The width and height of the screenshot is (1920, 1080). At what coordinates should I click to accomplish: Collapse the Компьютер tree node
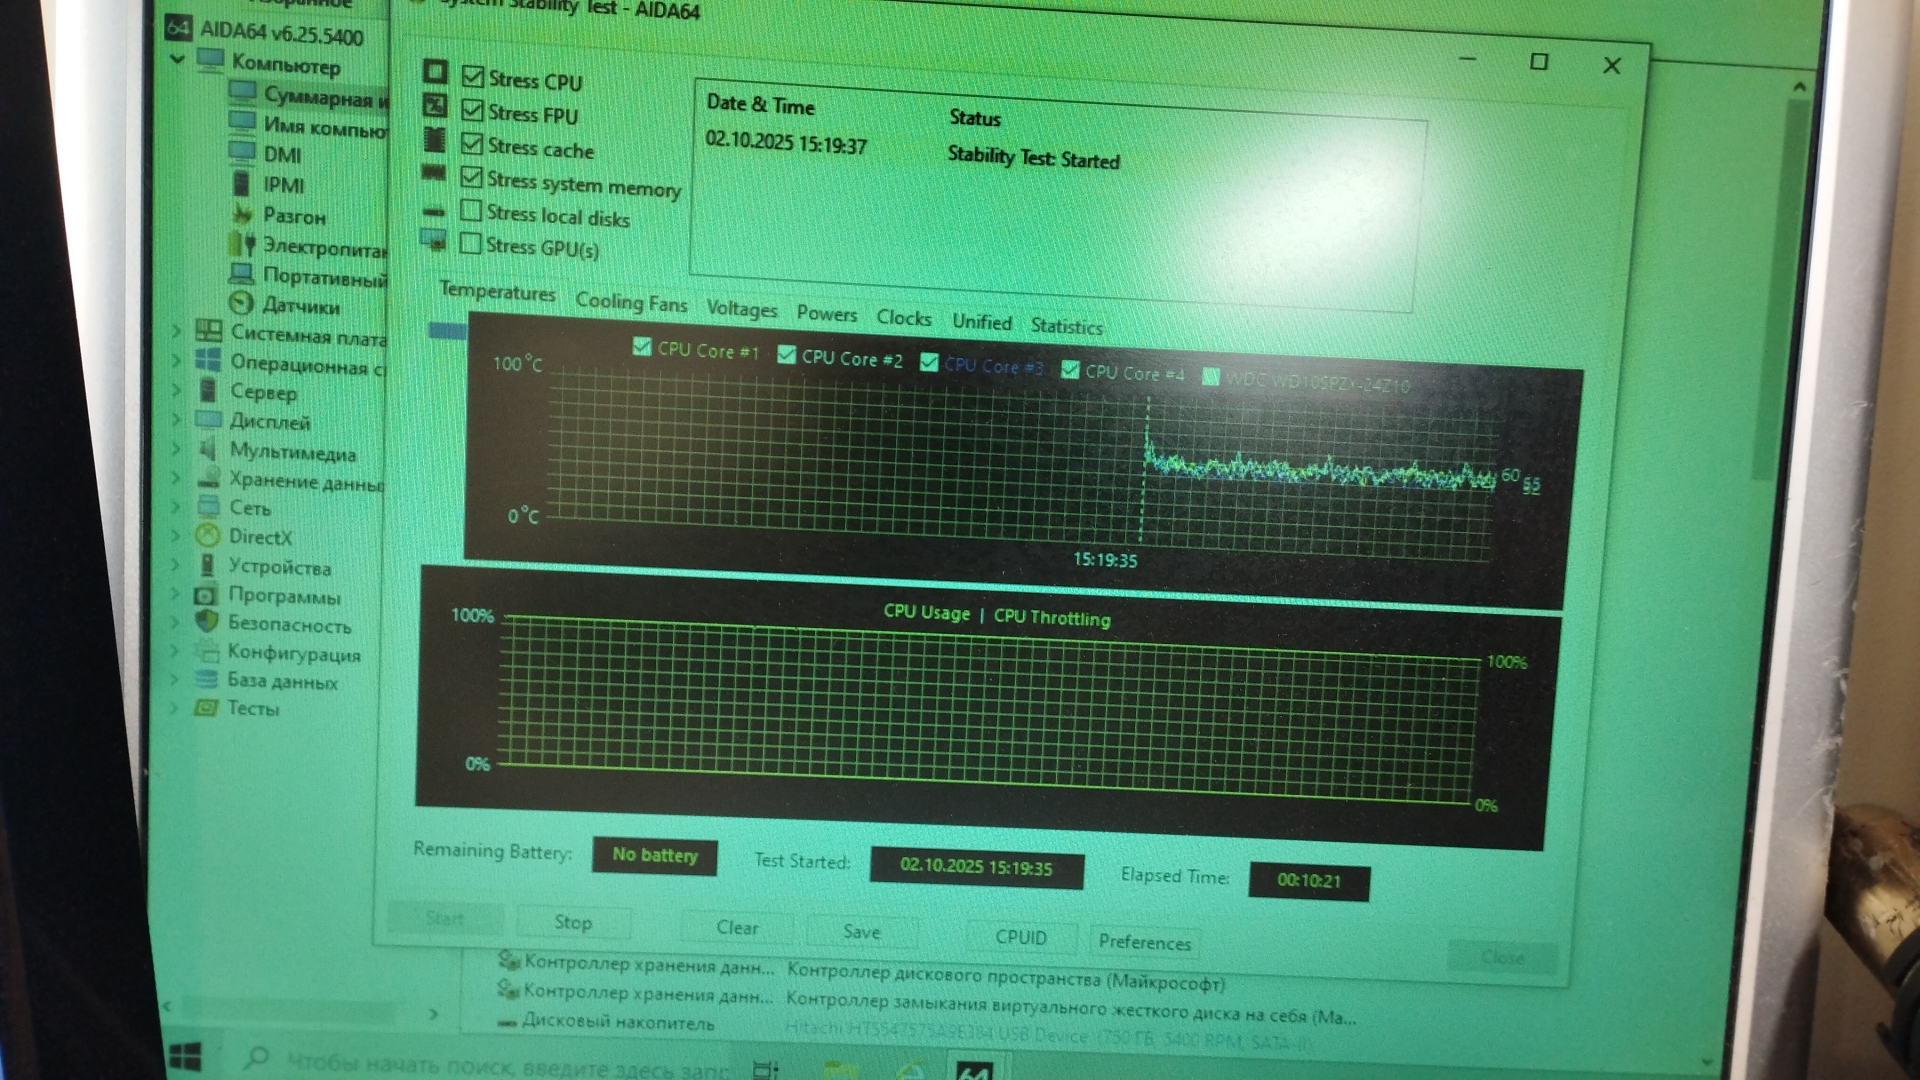(177, 60)
